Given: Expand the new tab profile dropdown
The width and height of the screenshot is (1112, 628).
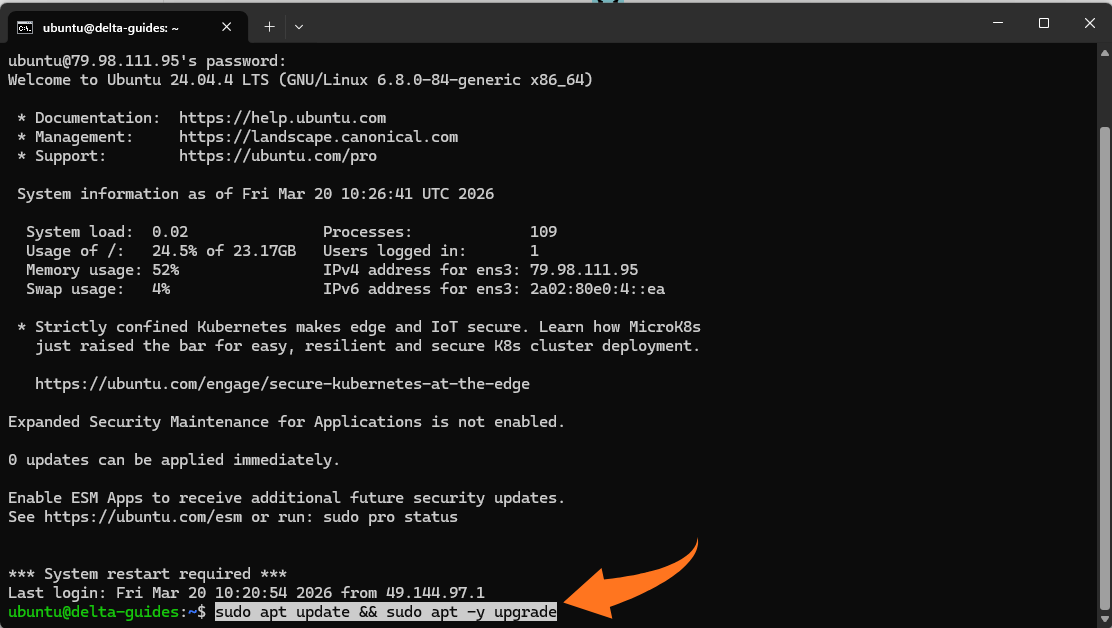Looking at the screenshot, I should coord(299,27).
